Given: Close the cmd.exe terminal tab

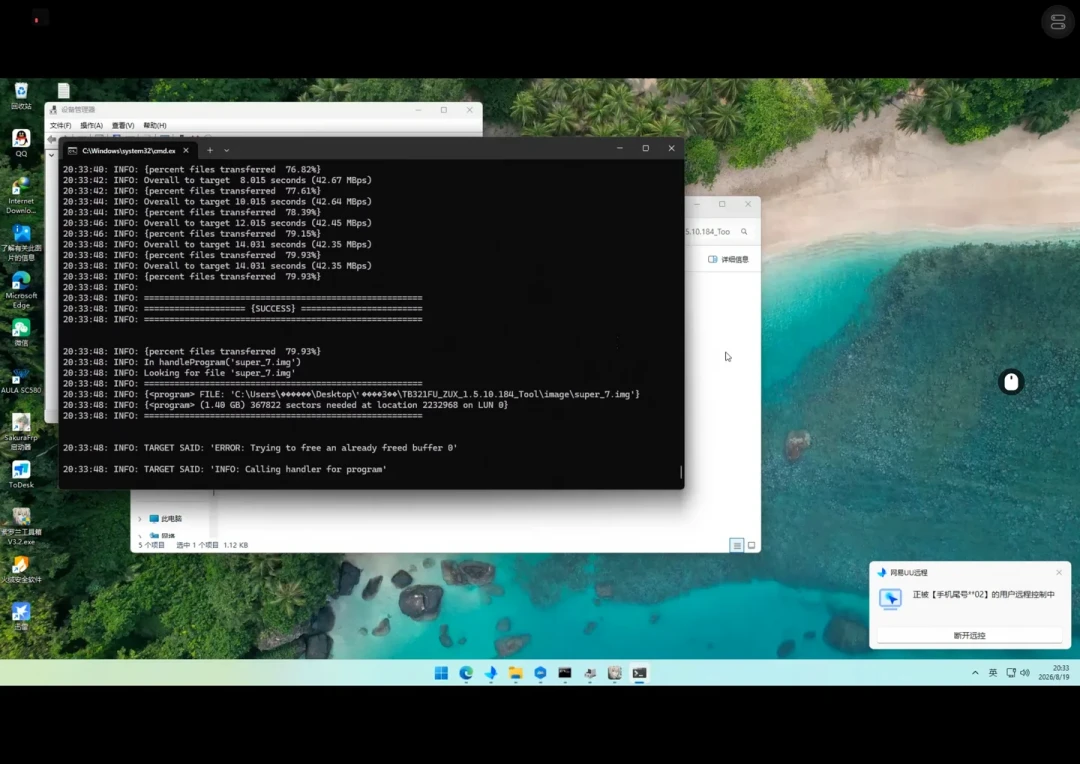Looking at the screenshot, I should [x=186, y=150].
